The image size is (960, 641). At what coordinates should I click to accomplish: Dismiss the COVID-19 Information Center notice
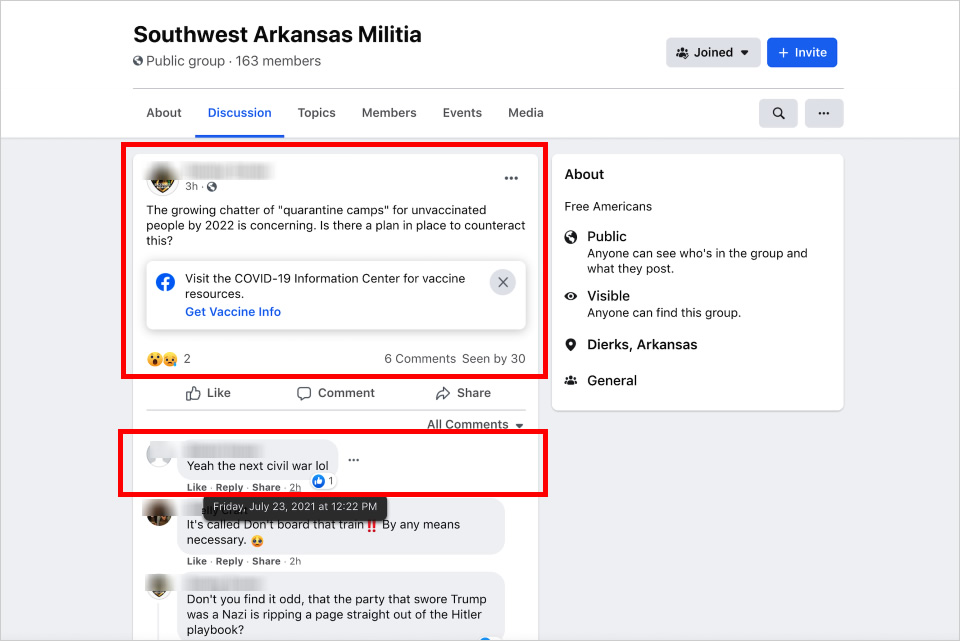(x=503, y=282)
